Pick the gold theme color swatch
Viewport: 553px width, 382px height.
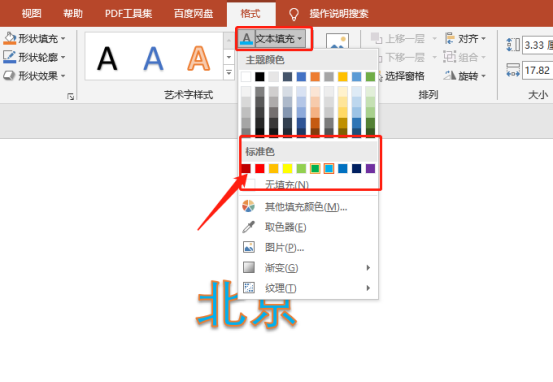tap(342, 76)
